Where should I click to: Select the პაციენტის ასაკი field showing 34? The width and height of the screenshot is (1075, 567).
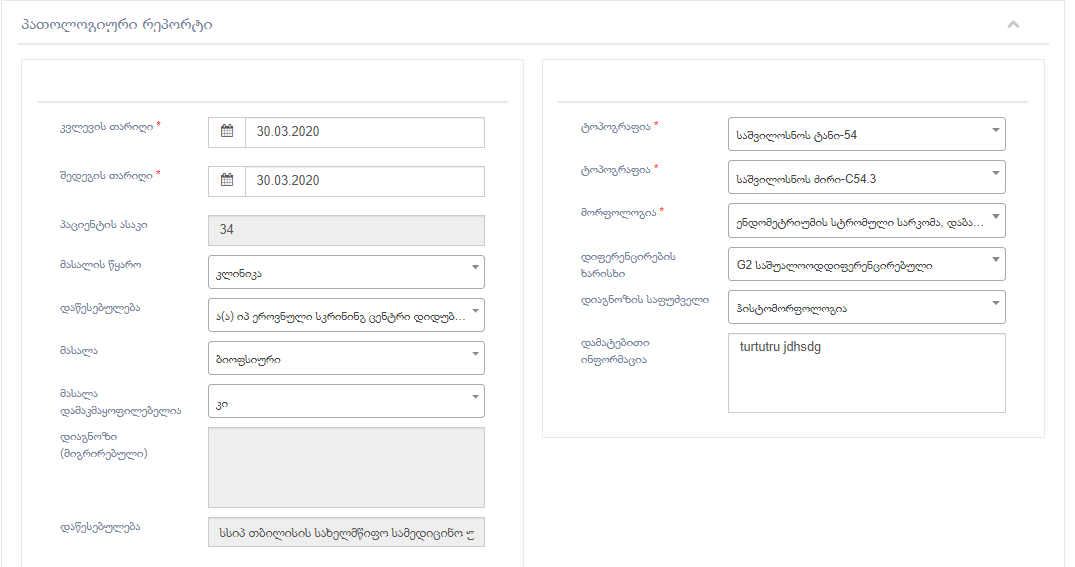[x=346, y=230]
